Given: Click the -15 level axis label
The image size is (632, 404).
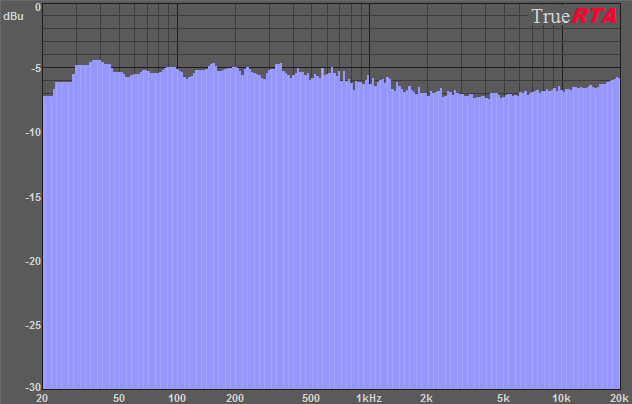Looking at the screenshot, I should coord(33,197).
